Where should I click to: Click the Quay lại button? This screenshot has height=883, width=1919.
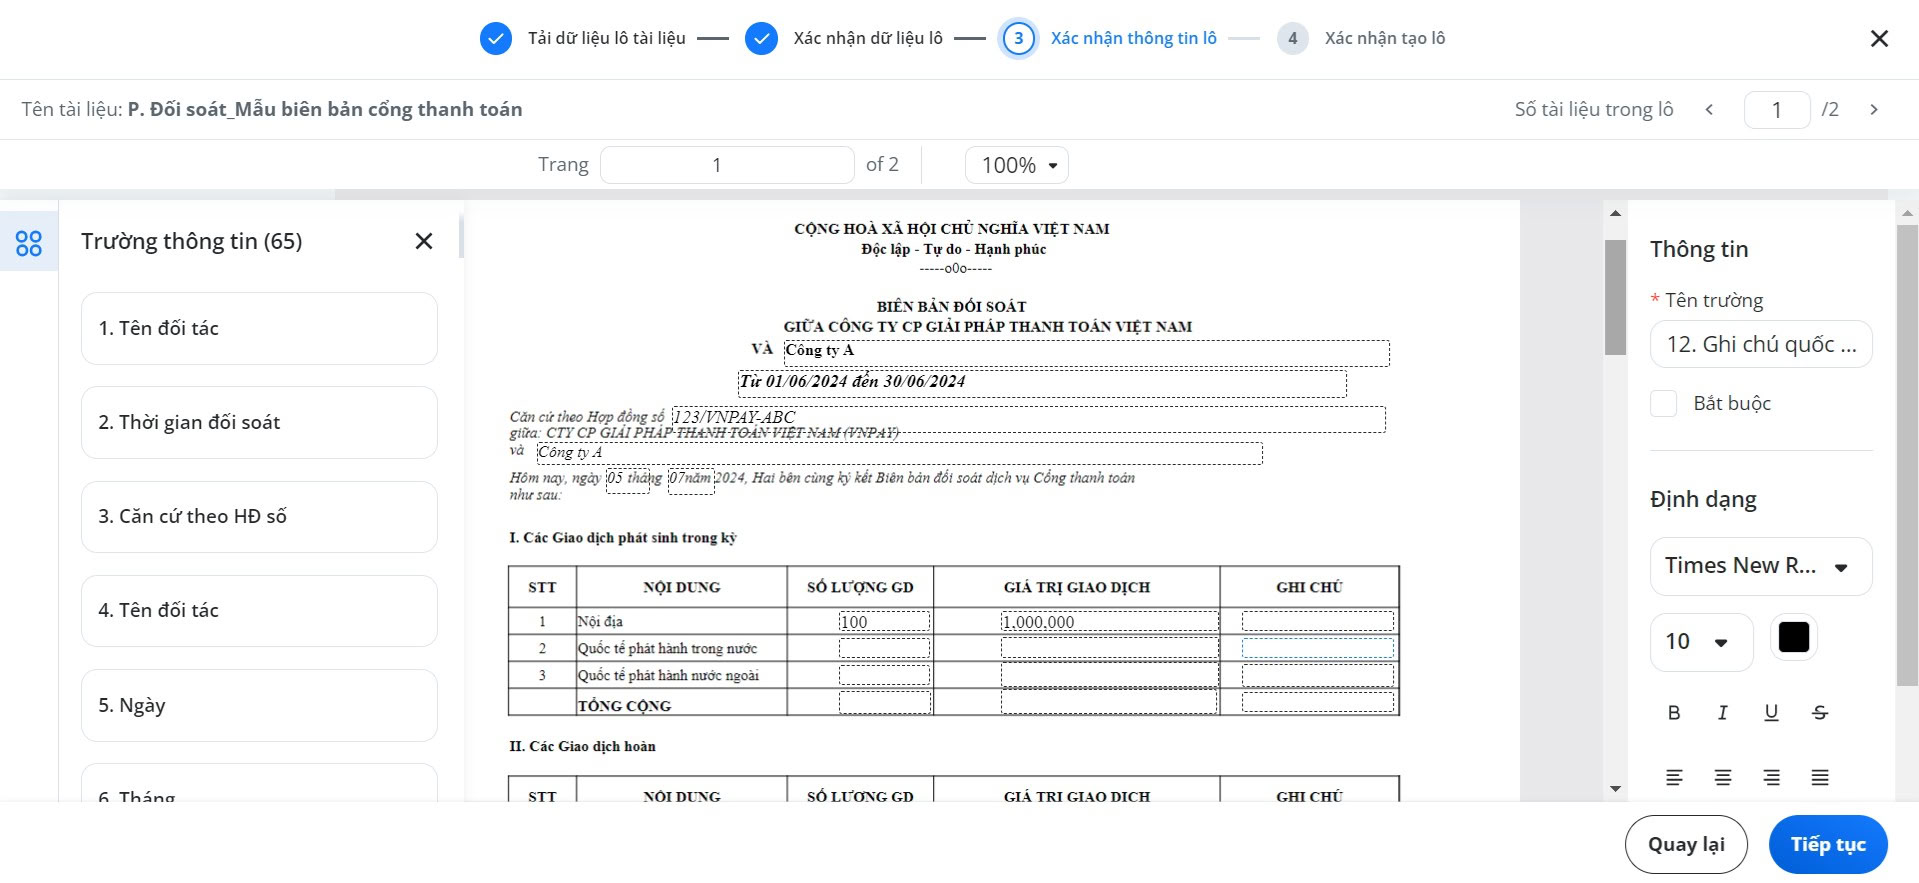pos(1686,845)
